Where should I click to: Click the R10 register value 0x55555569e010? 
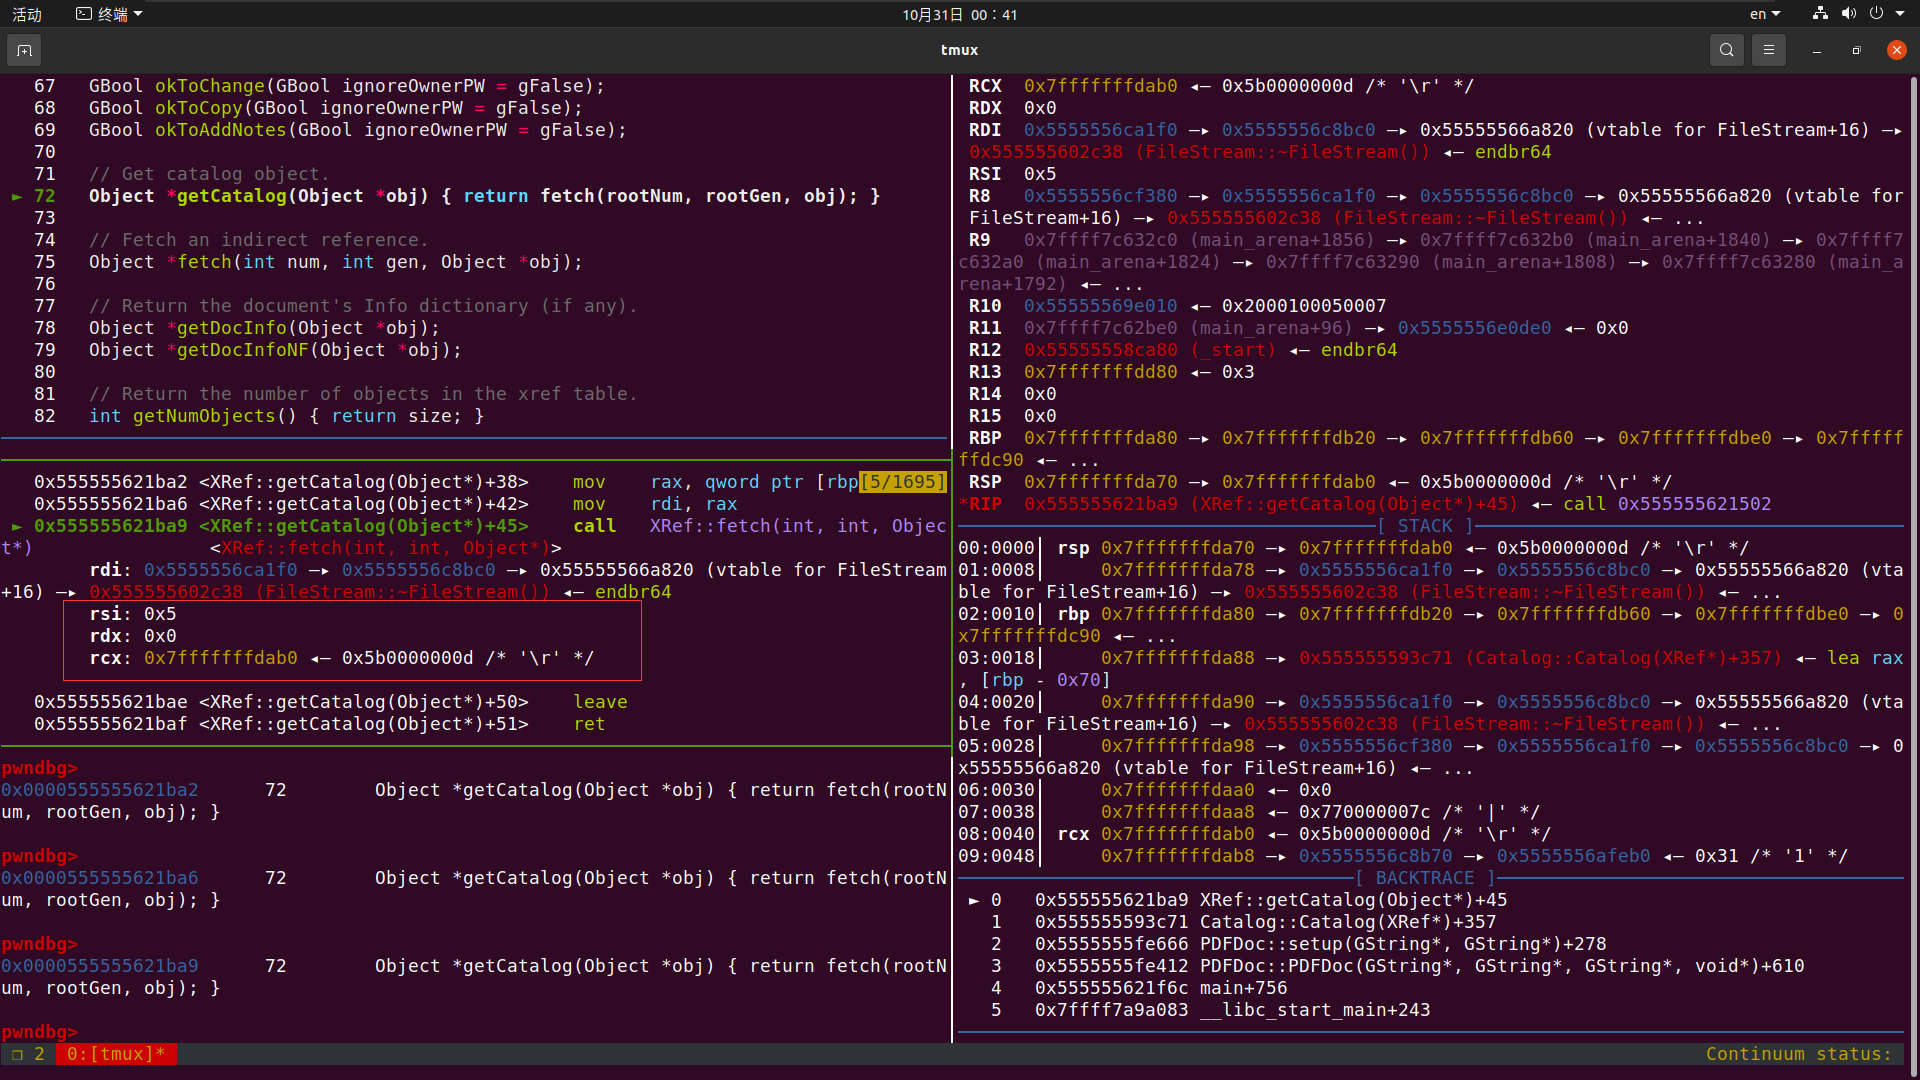[x=1100, y=306]
